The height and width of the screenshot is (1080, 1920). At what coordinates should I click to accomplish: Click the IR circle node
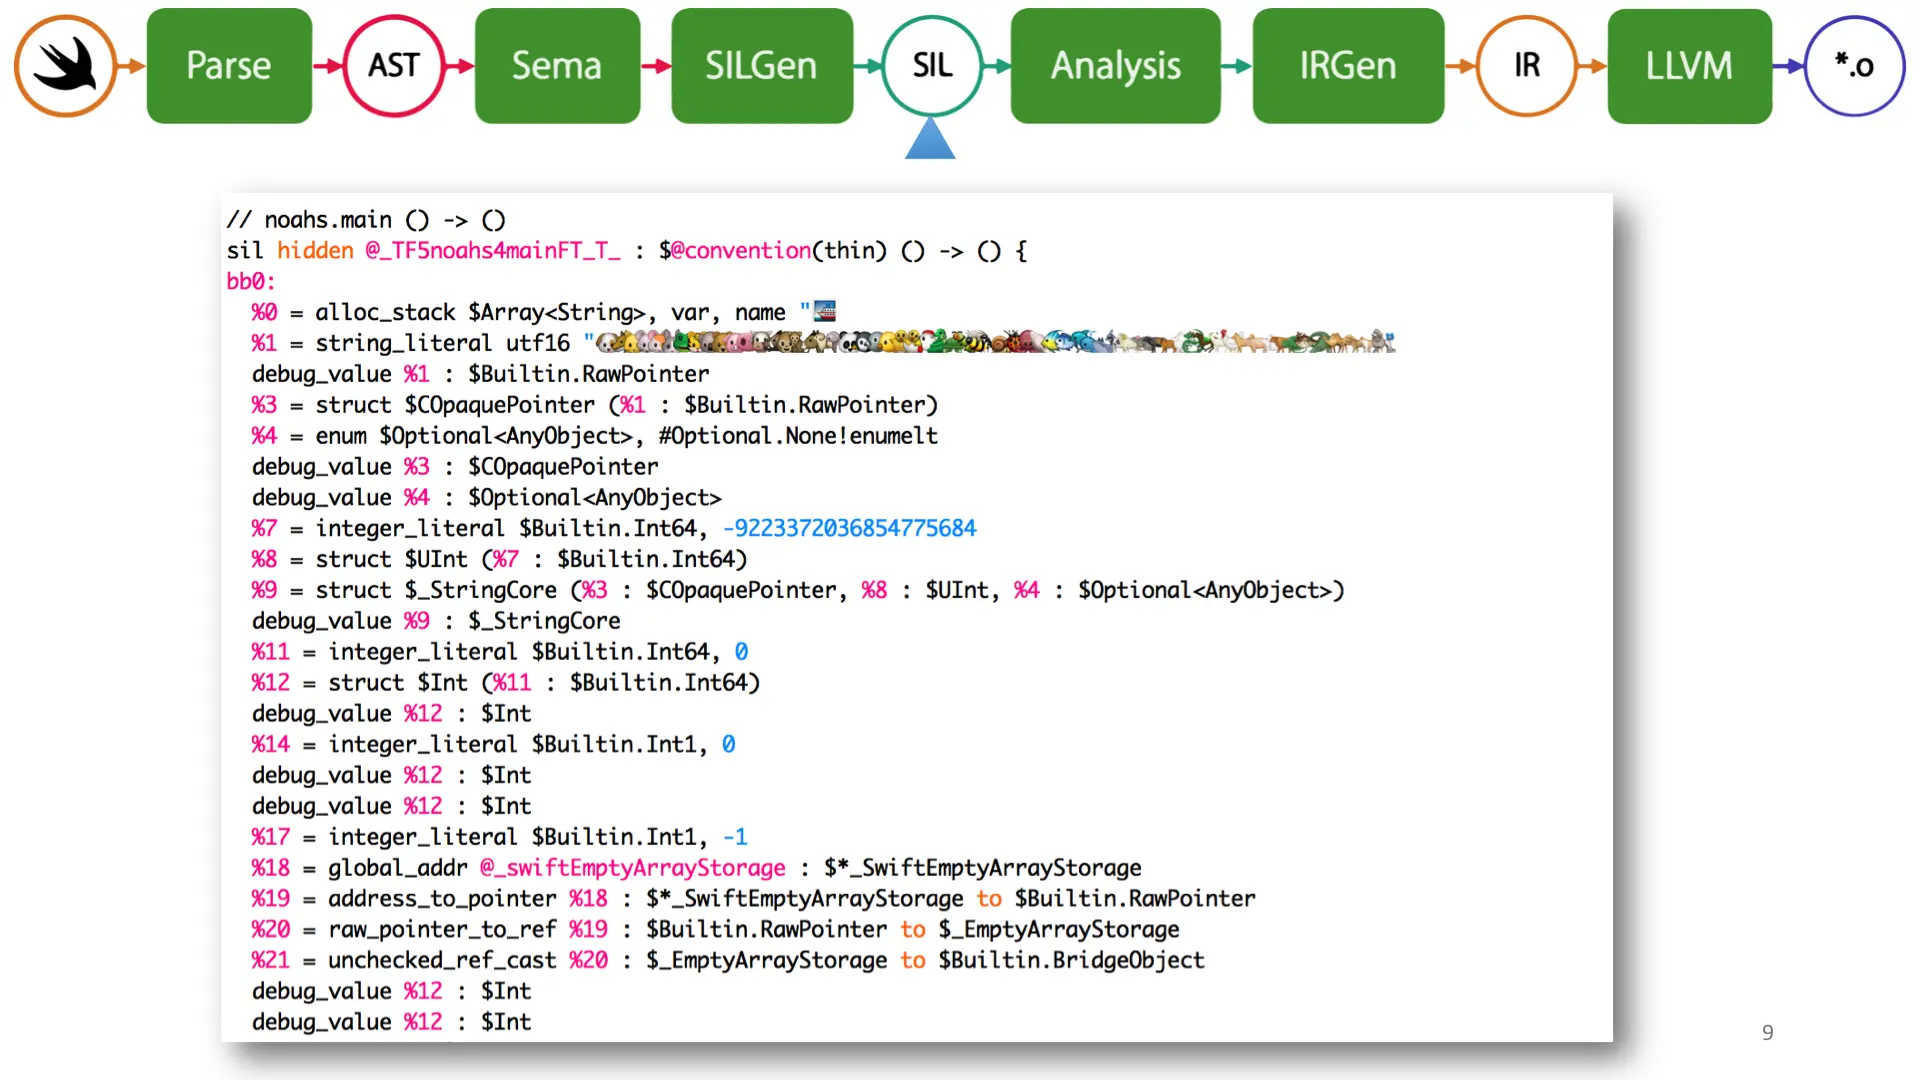pos(1526,66)
